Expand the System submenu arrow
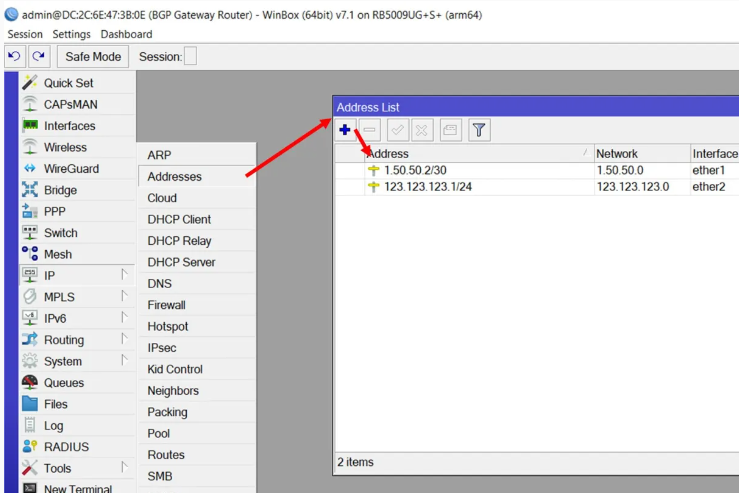Image resolution: width=739 pixels, height=493 pixels. point(124,360)
